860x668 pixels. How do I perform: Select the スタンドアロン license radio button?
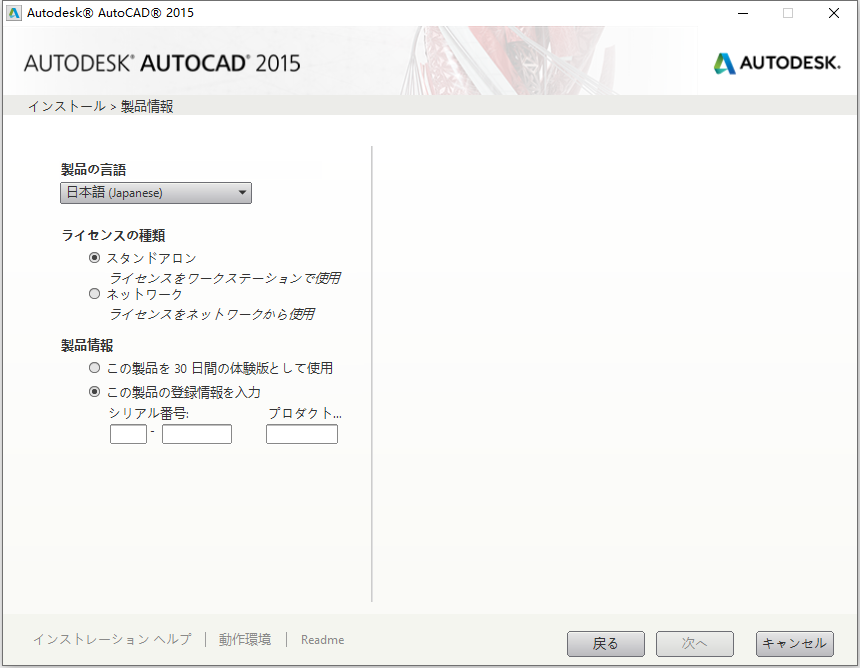94,257
